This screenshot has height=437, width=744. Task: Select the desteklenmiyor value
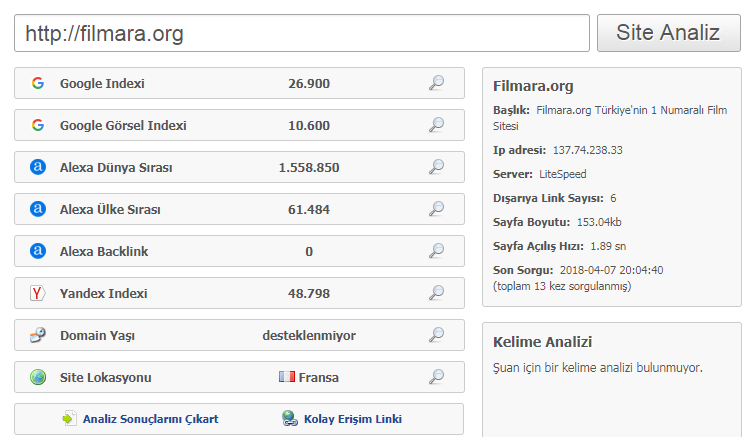pyautogui.click(x=309, y=335)
